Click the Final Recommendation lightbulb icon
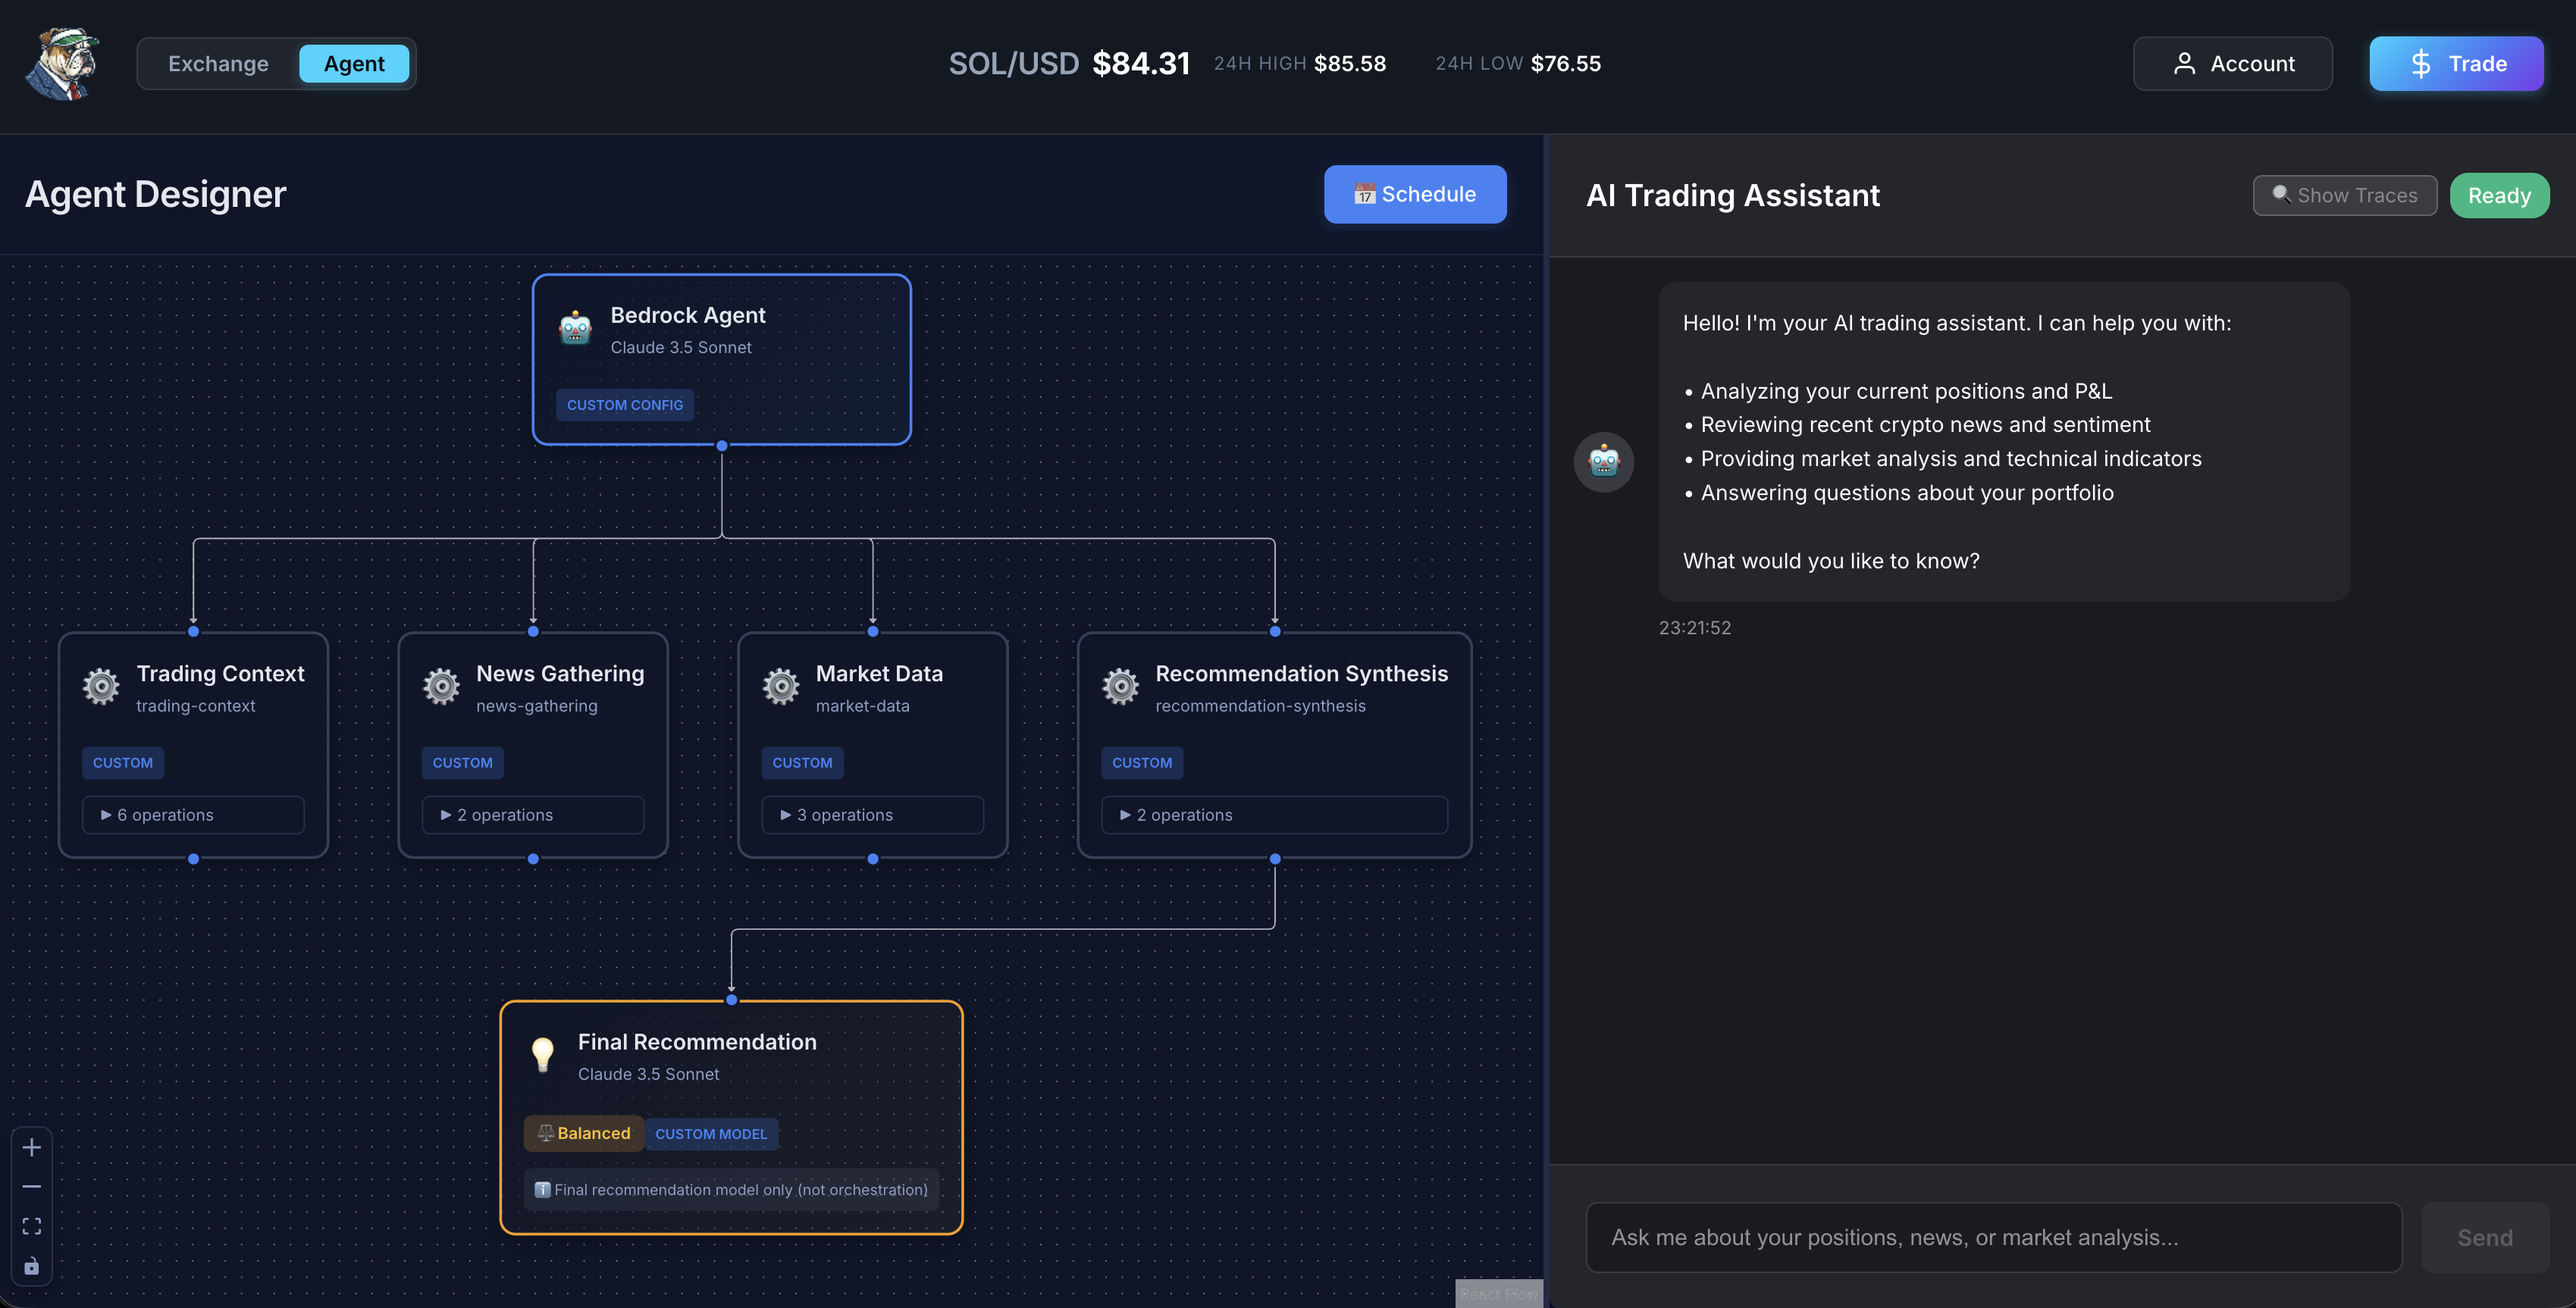This screenshot has width=2576, height=1308. point(542,1054)
